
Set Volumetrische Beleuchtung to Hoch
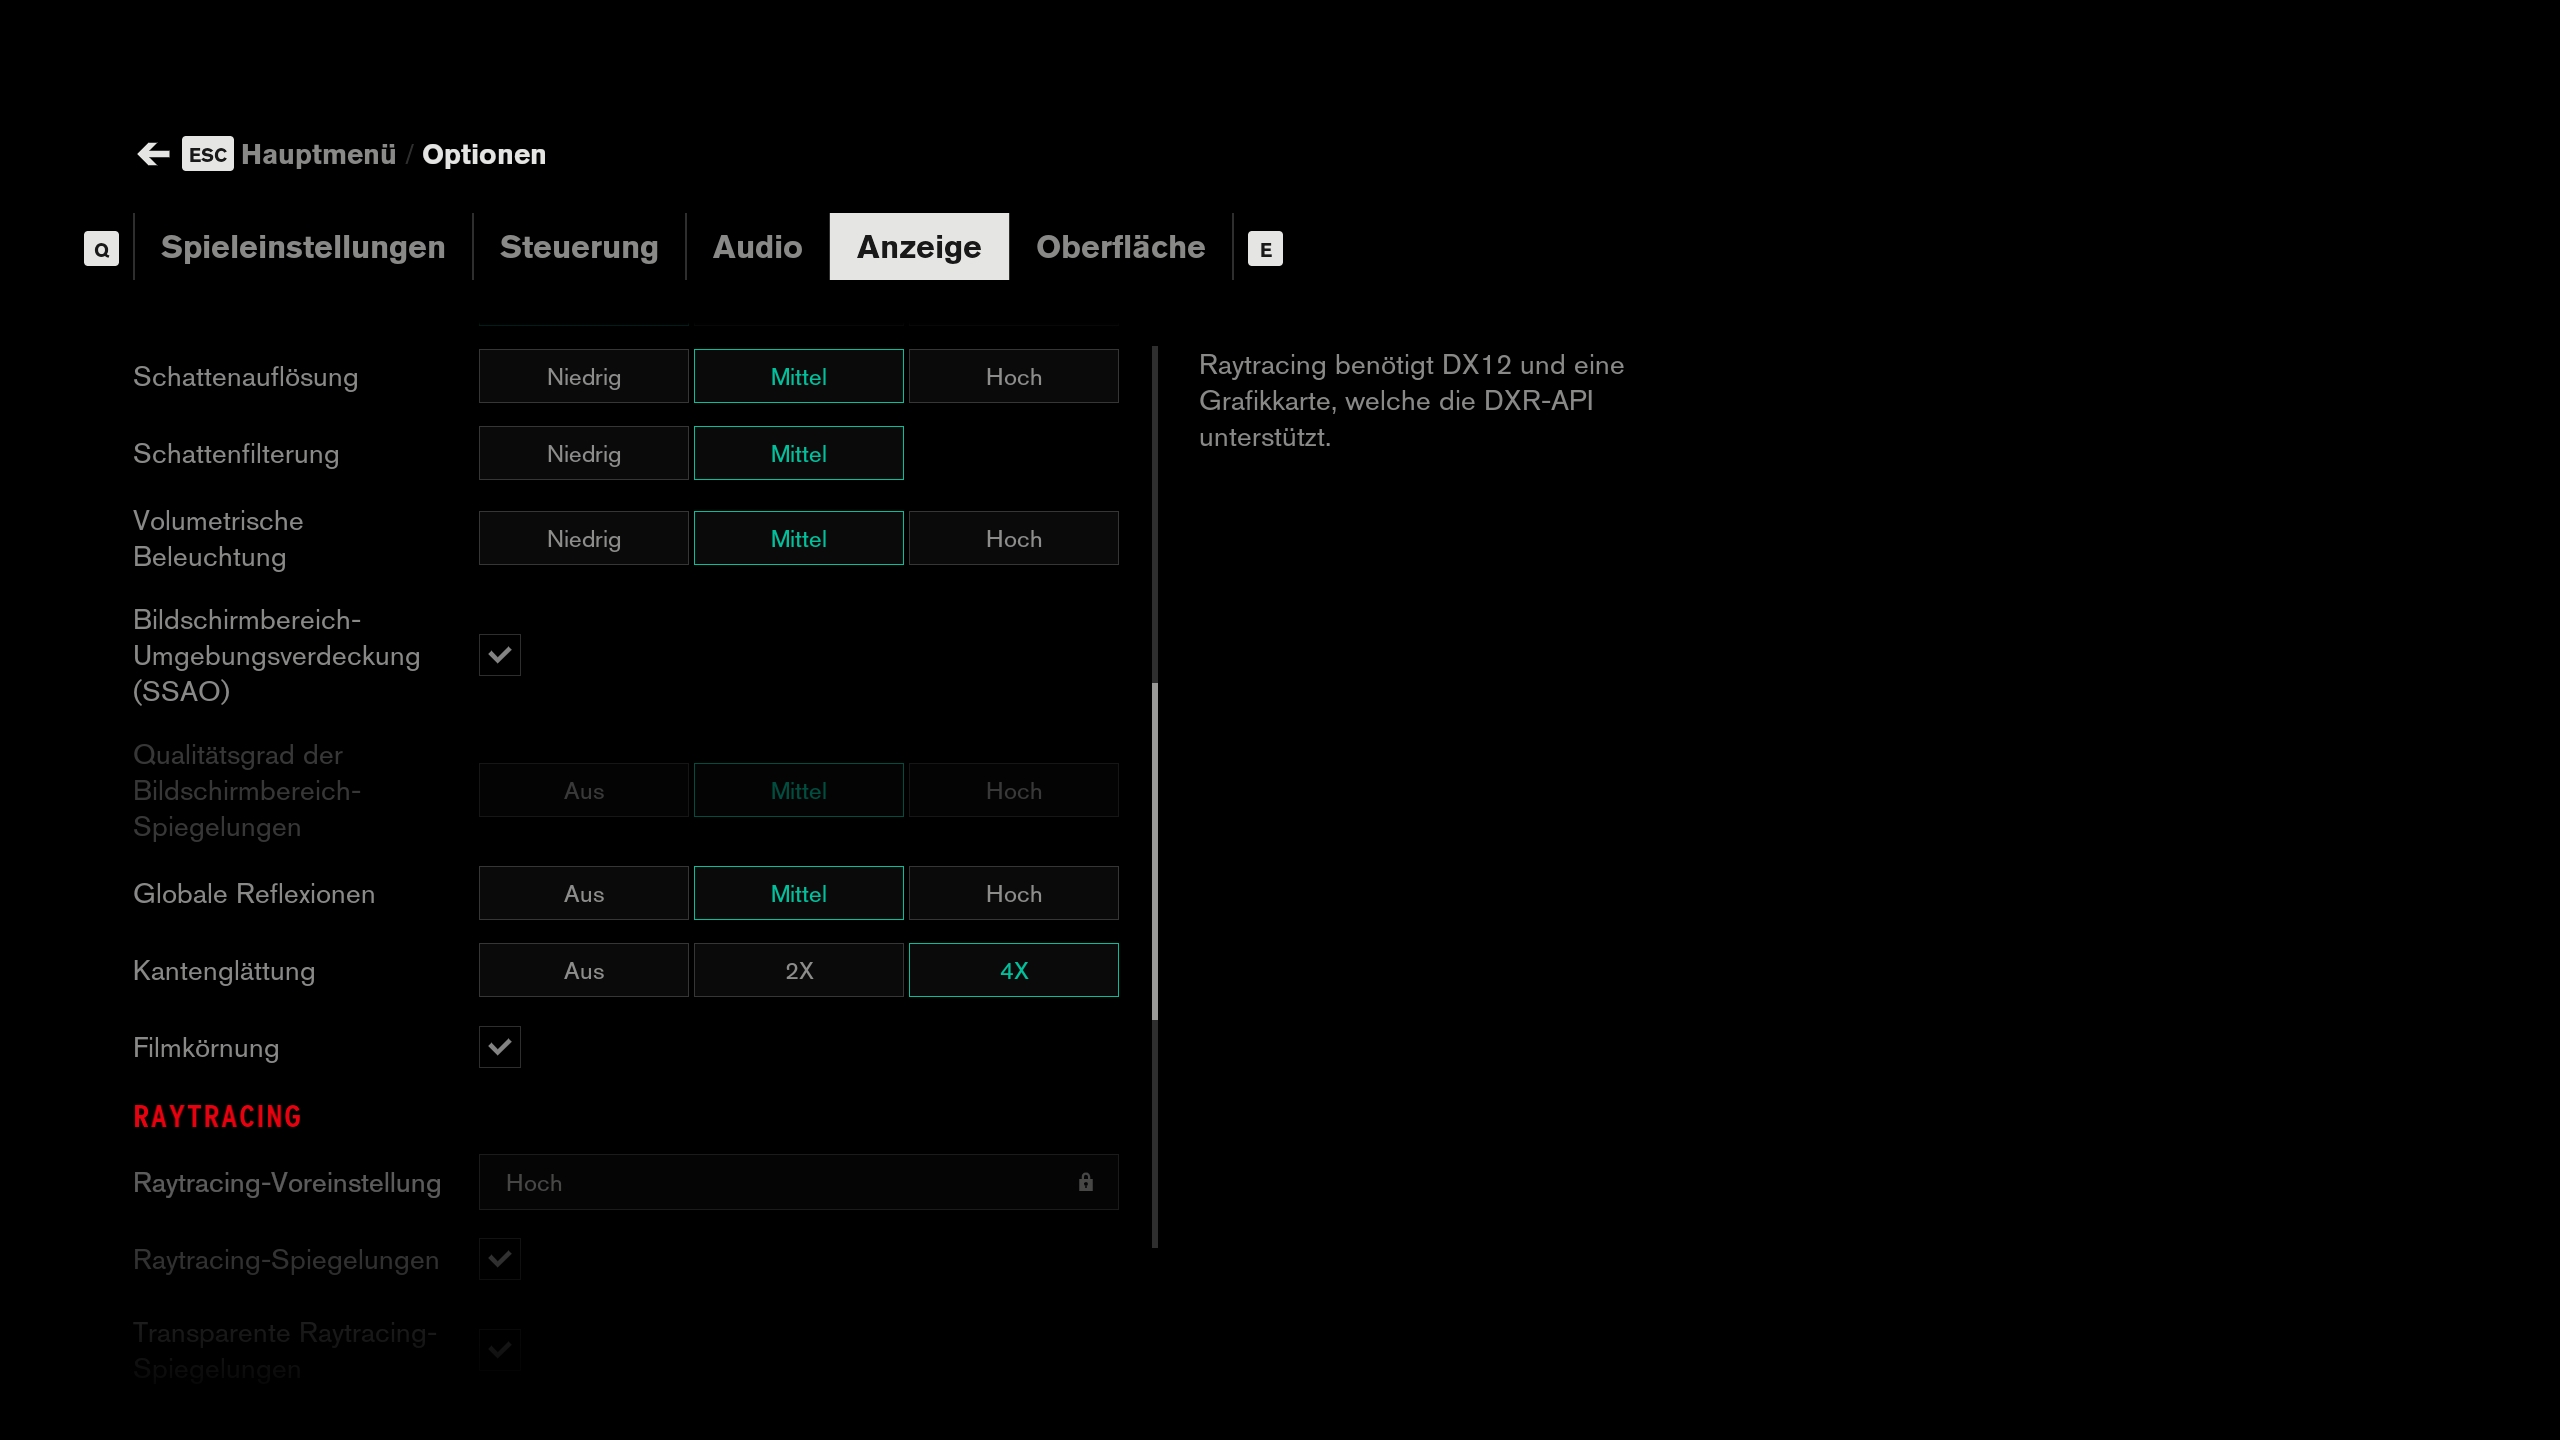pyautogui.click(x=1013, y=539)
